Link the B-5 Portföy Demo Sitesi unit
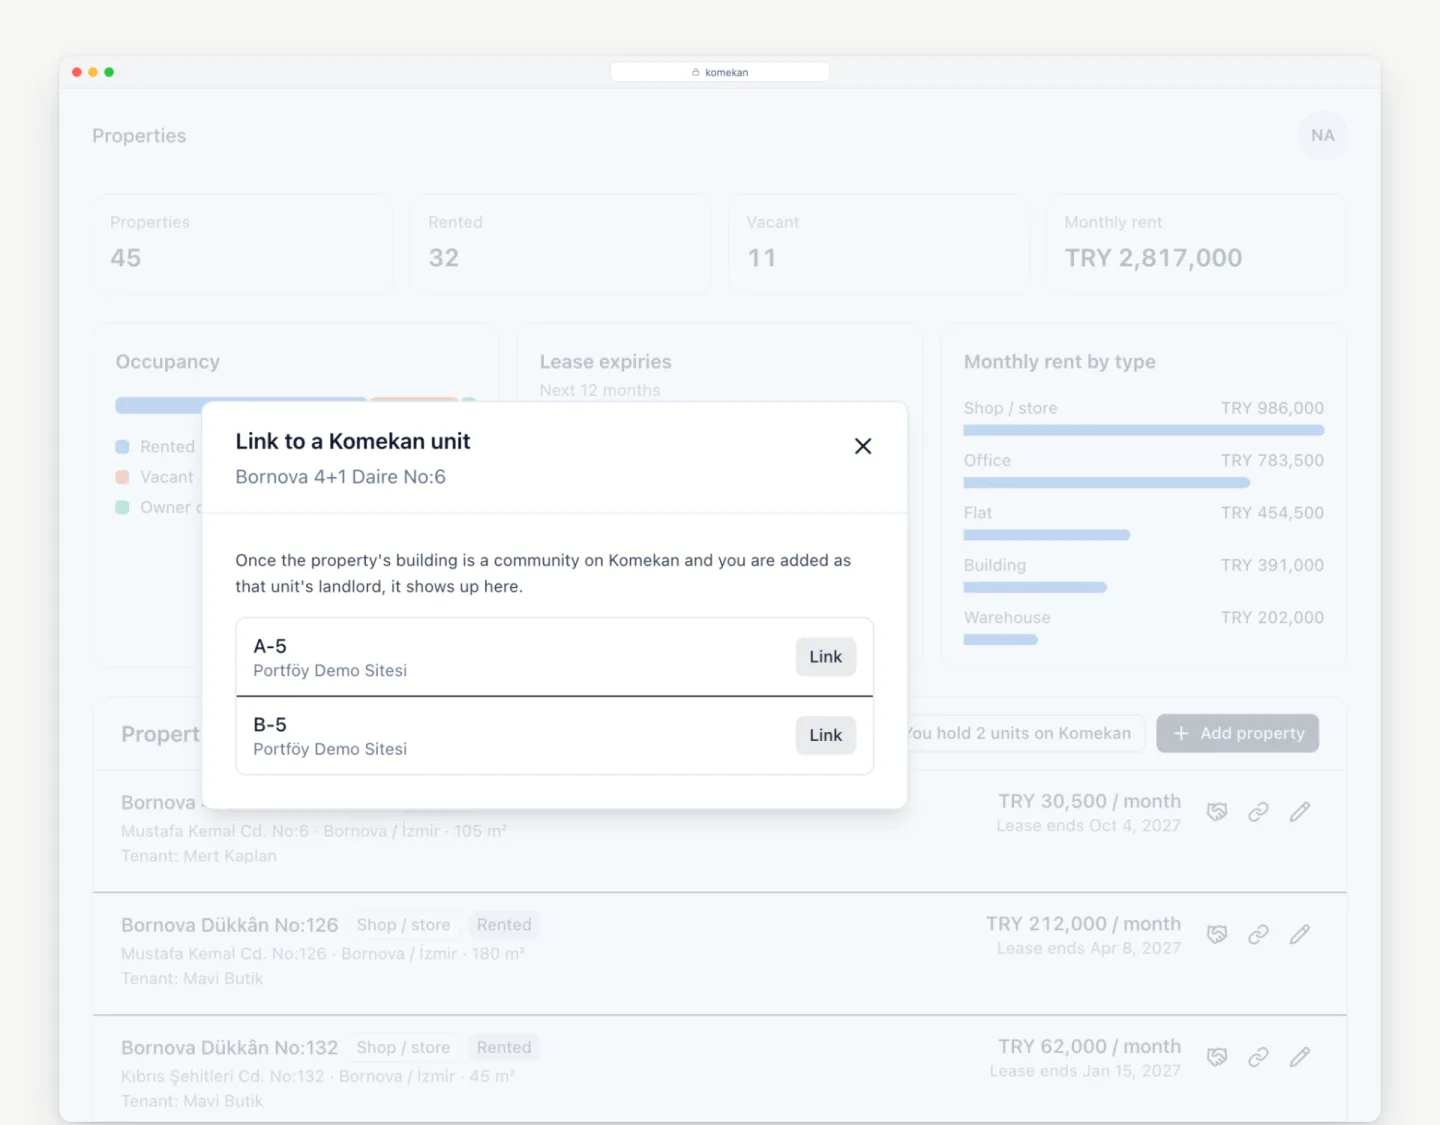This screenshot has width=1440, height=1125. 825,735
